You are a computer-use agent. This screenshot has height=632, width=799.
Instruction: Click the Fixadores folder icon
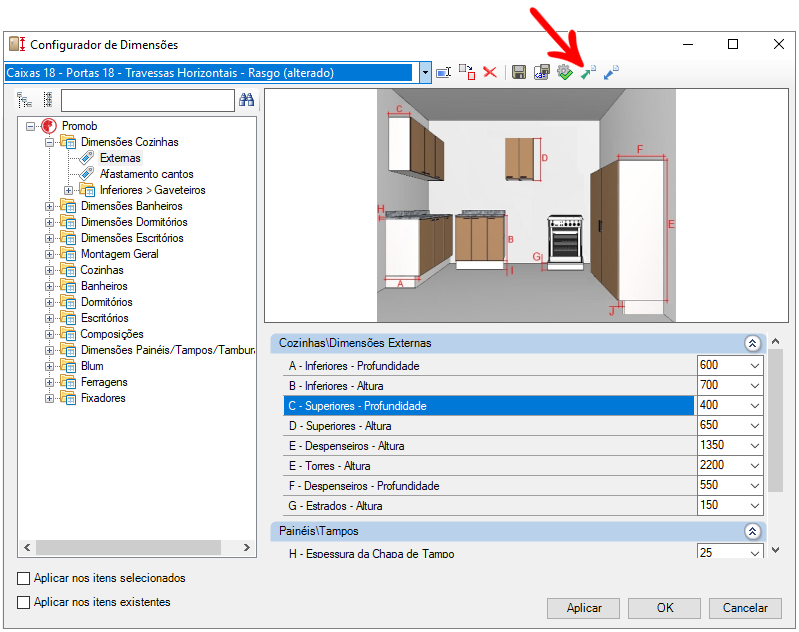point(68,398)
